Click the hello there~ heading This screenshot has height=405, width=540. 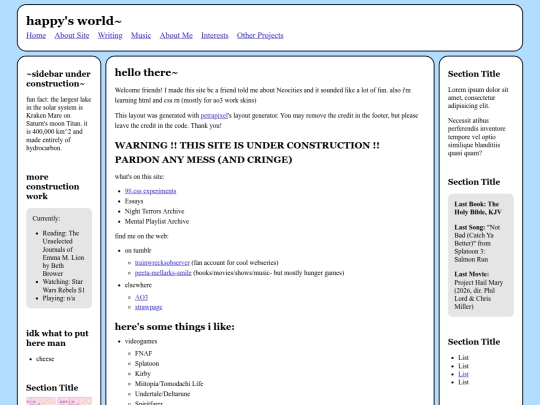pyautogui.click(x=146, y=73)
